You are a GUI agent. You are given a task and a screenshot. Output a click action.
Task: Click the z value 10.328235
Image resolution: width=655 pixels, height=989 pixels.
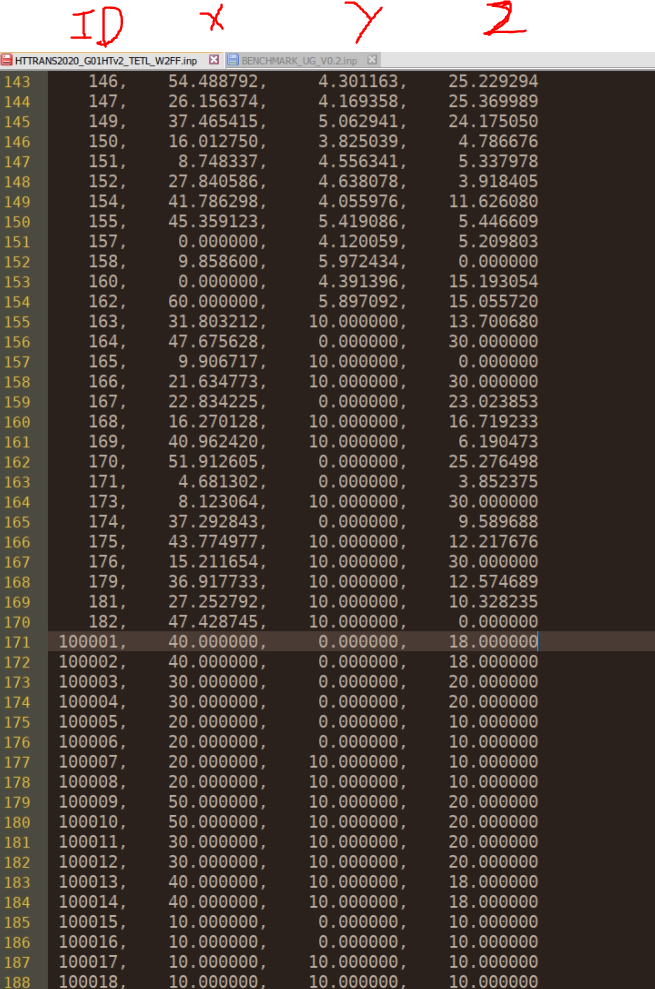(x=493, y=602)
